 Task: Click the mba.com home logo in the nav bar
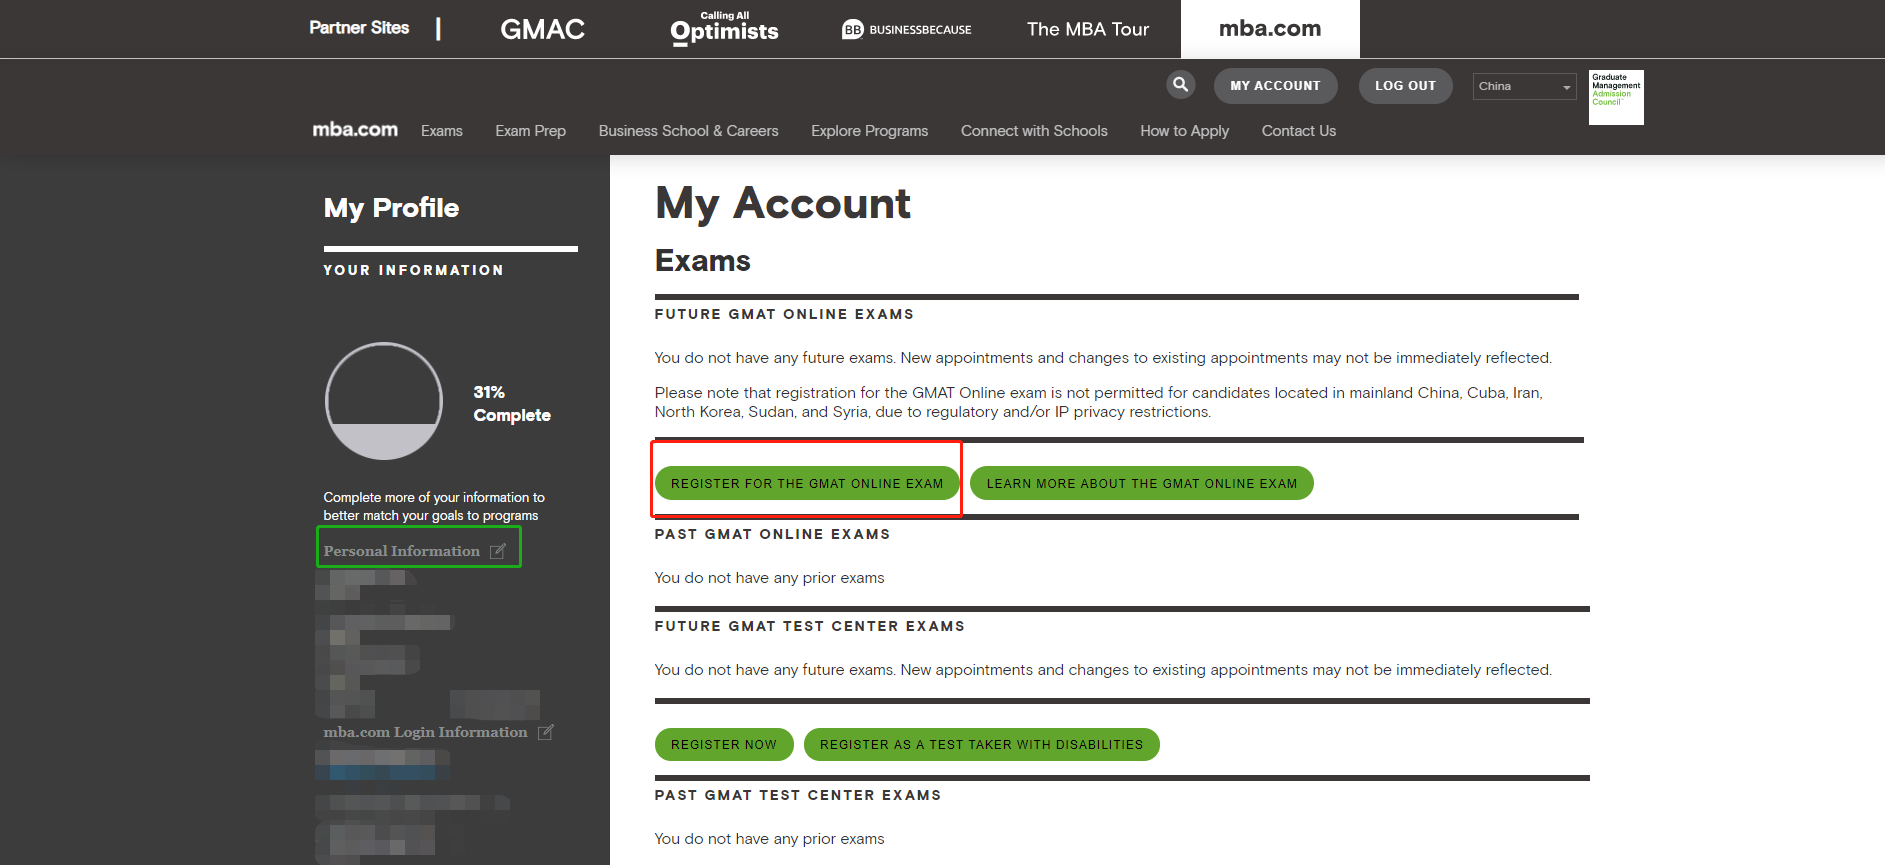point(355,130)
